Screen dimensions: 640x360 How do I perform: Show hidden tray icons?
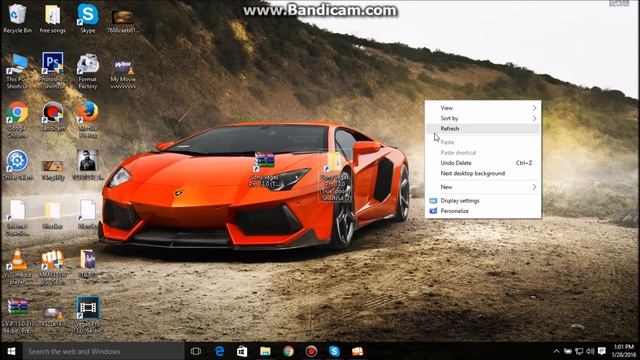tap(556, 351)
